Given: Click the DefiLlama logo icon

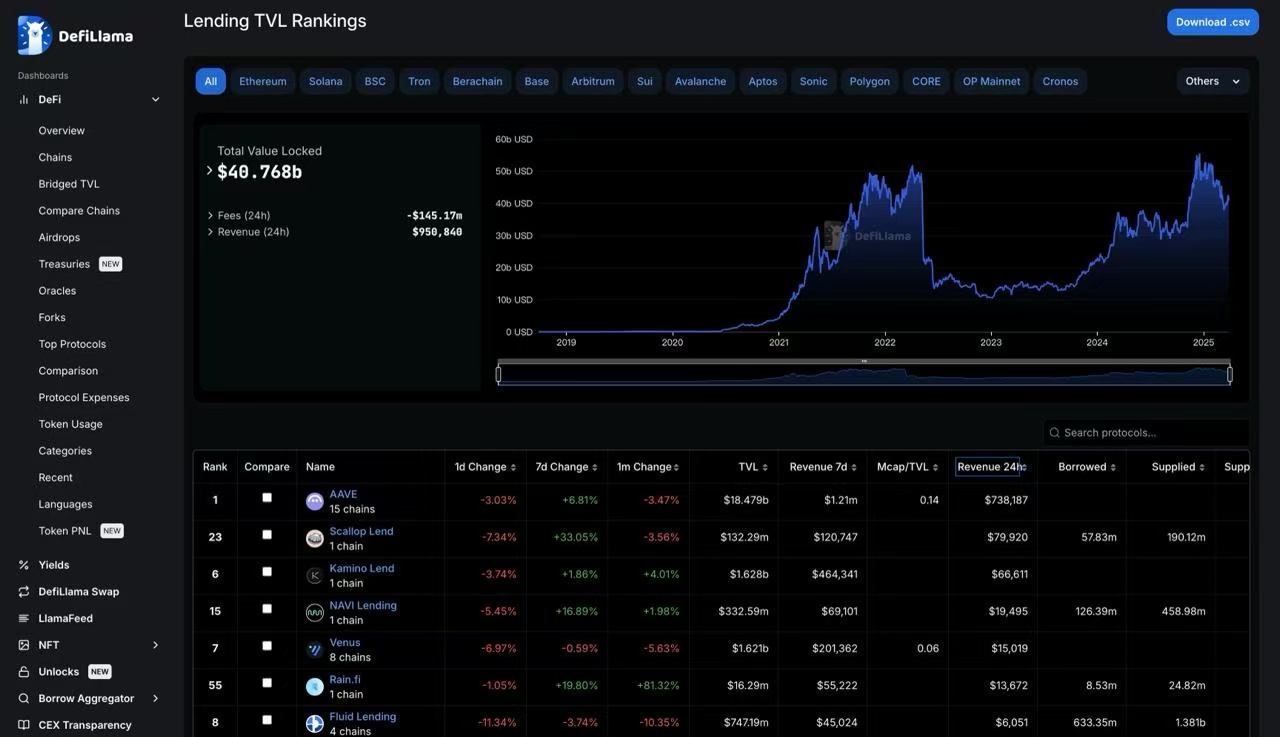Looking at the screenshot, I should click(34, 36).
